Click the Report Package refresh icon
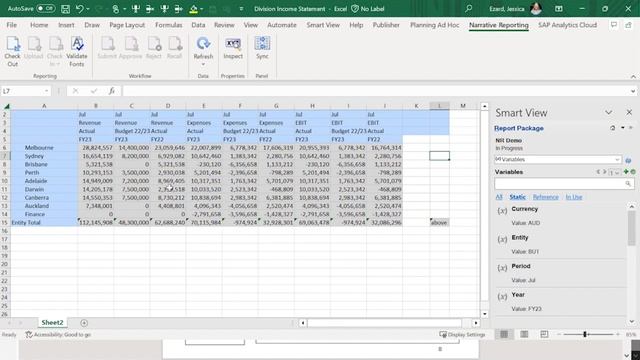Image resolution: width=640 pixels, height=360 pixels. tap(613, 128)
